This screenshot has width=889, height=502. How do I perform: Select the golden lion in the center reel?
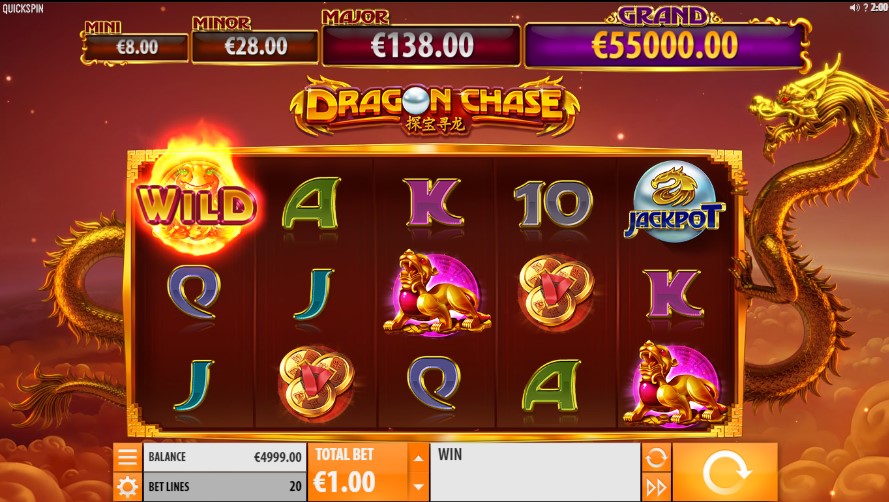(x=435, y=293)
